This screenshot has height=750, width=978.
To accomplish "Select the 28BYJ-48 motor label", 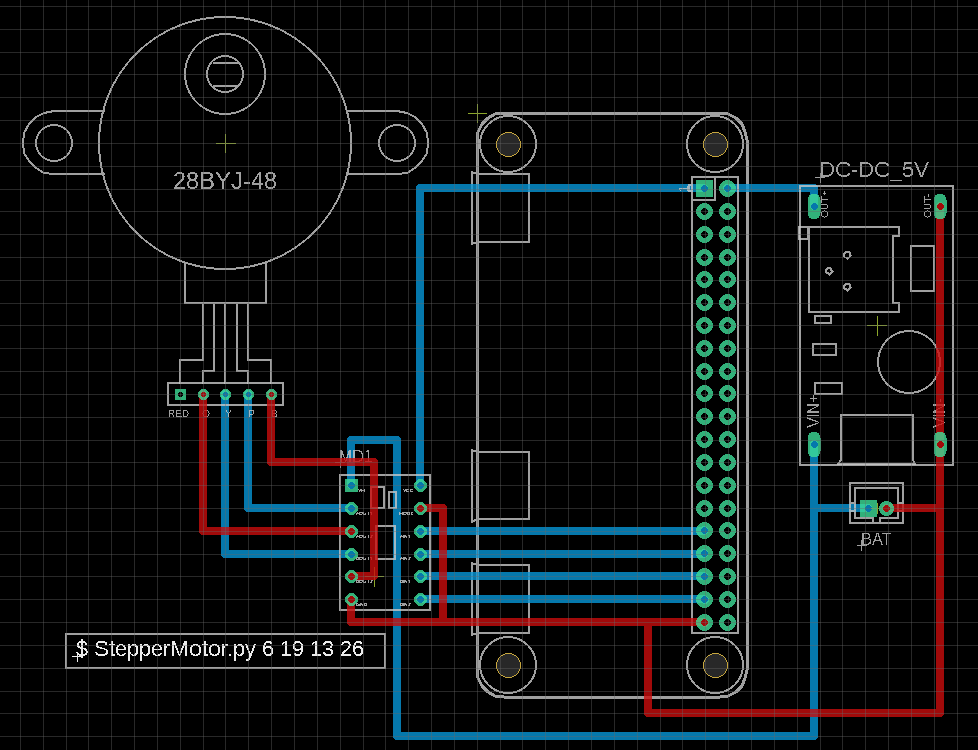I will pos(225,181).
